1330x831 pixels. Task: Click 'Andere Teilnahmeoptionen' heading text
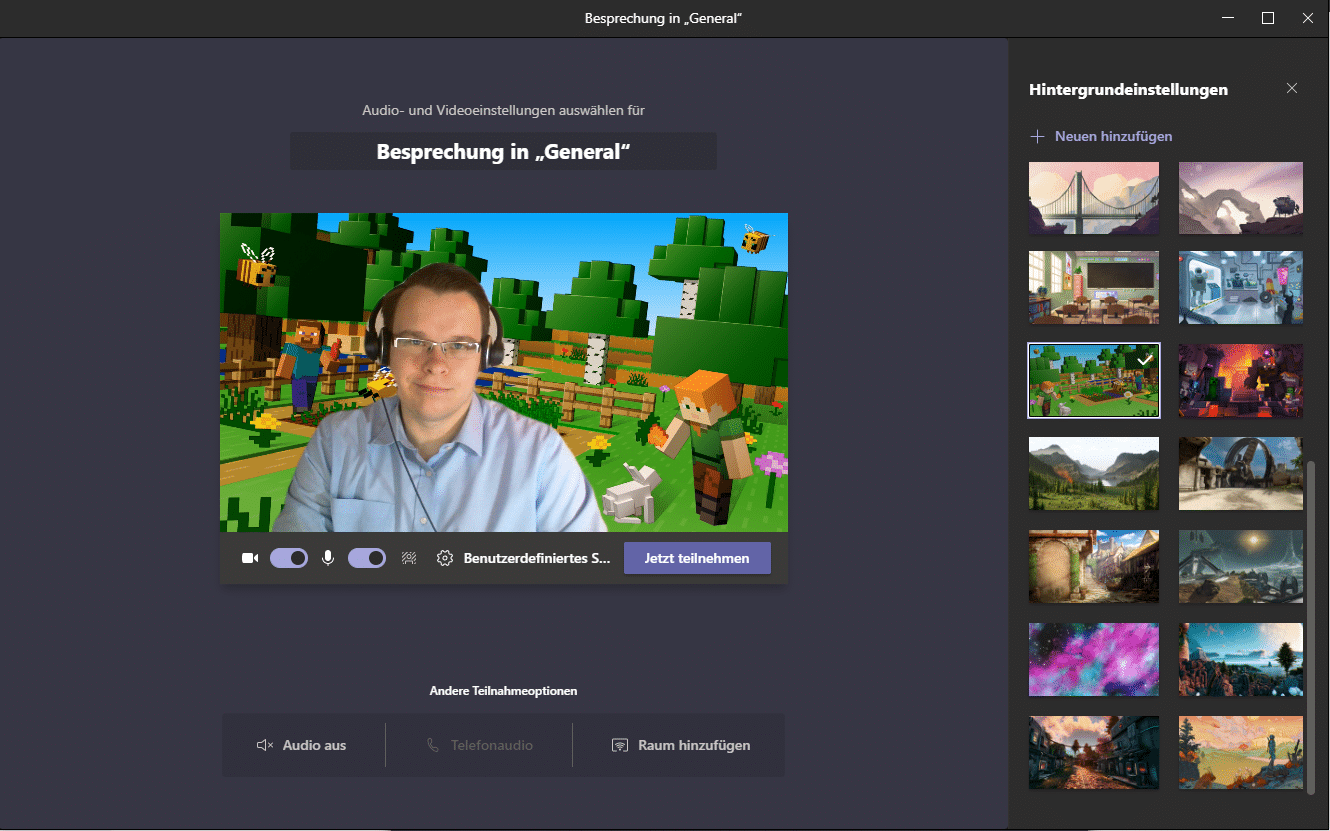(x=503, y=691)
